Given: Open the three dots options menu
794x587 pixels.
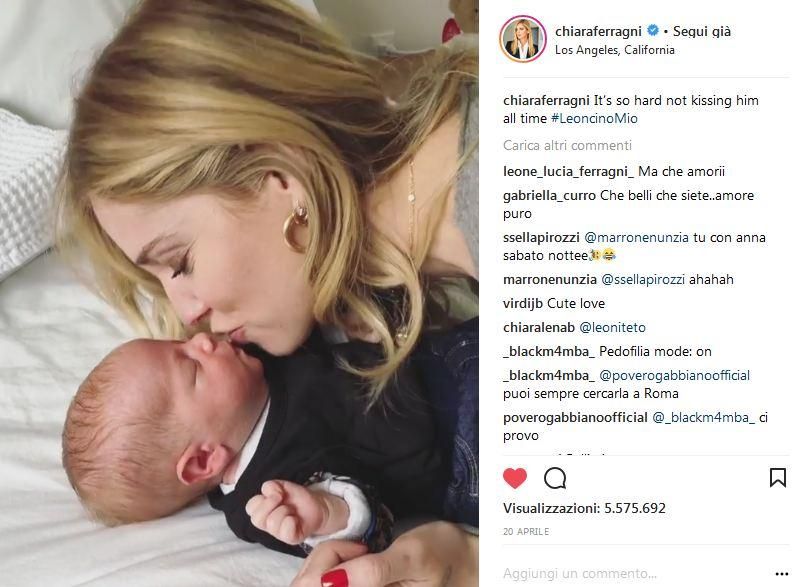Looking at the screenshot, I should (x=781, y=574).
